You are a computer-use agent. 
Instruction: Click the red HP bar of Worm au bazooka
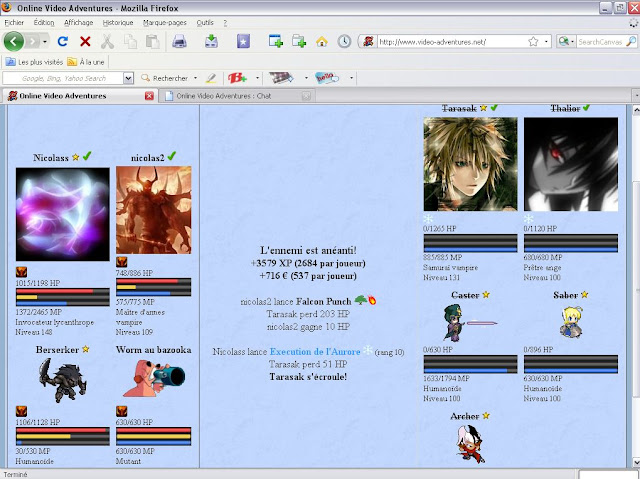(153, 430)
